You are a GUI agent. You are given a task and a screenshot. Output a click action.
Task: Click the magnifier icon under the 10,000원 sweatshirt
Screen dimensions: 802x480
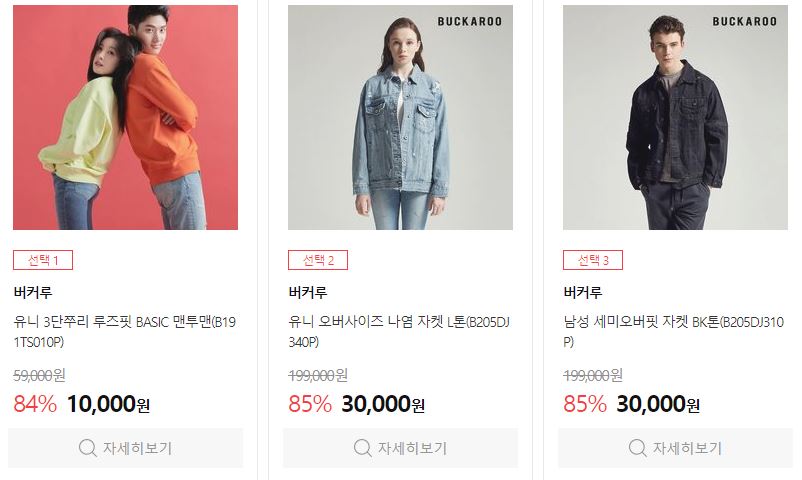click(x=87, y=448)
